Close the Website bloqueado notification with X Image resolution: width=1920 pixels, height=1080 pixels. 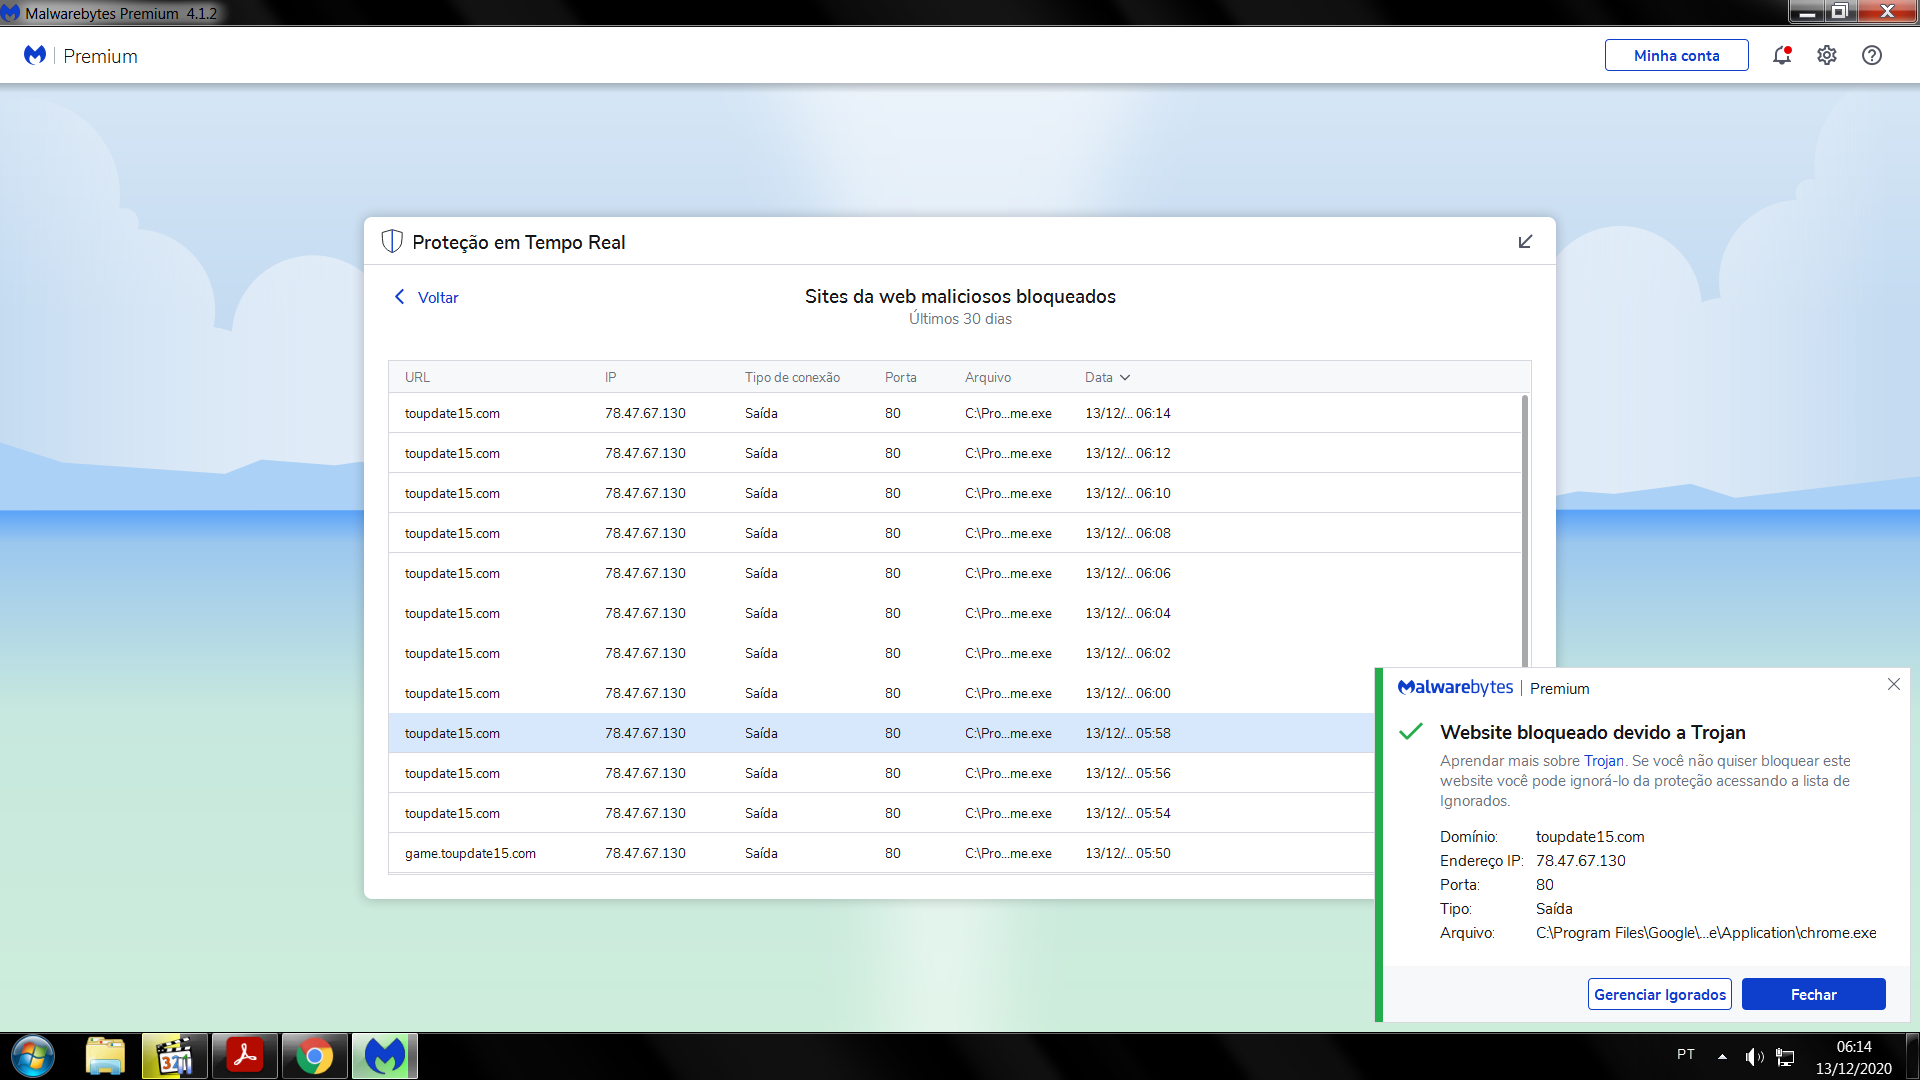pos(1894,684)
